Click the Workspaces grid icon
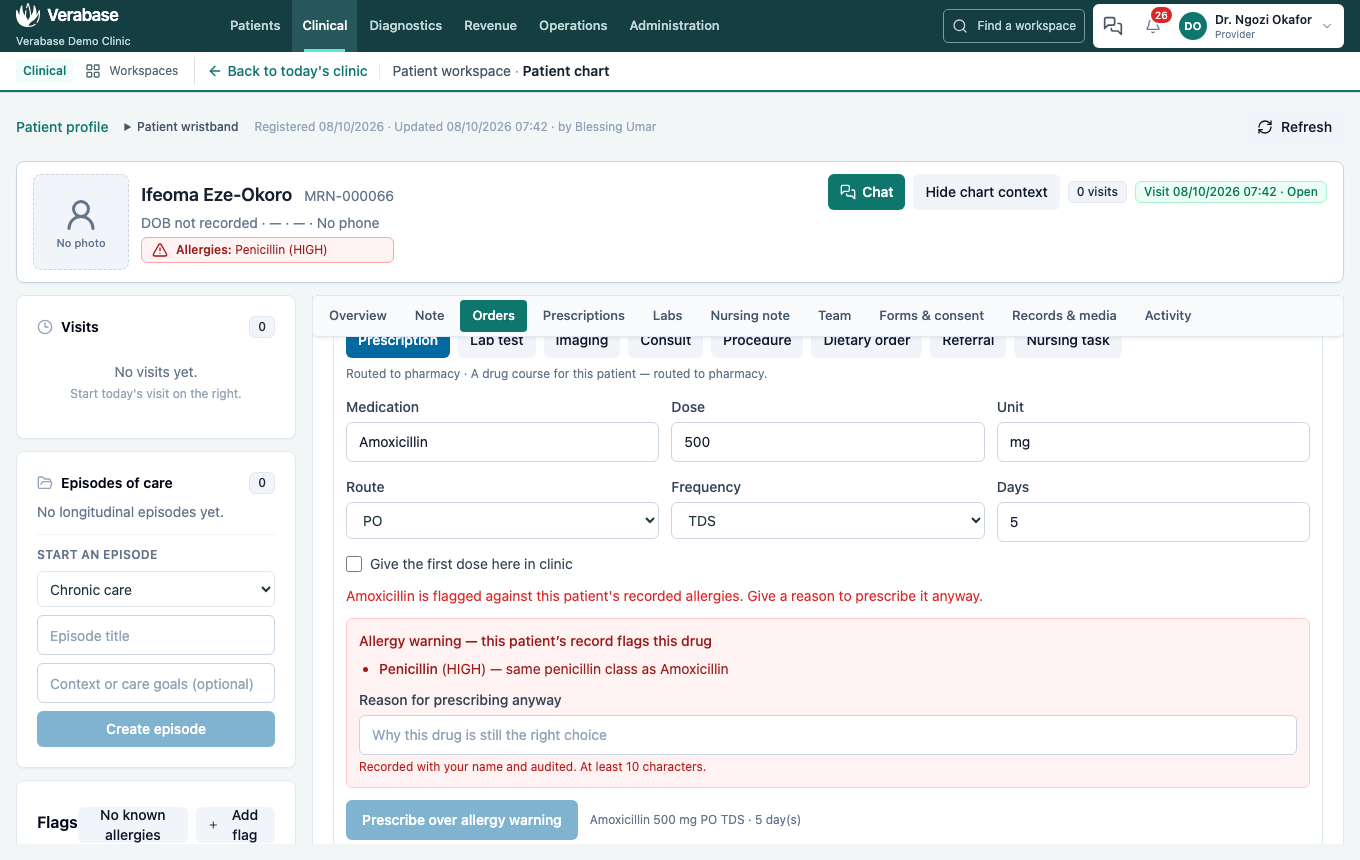Viewport: 1360px width, 860px height. [93, 71]
